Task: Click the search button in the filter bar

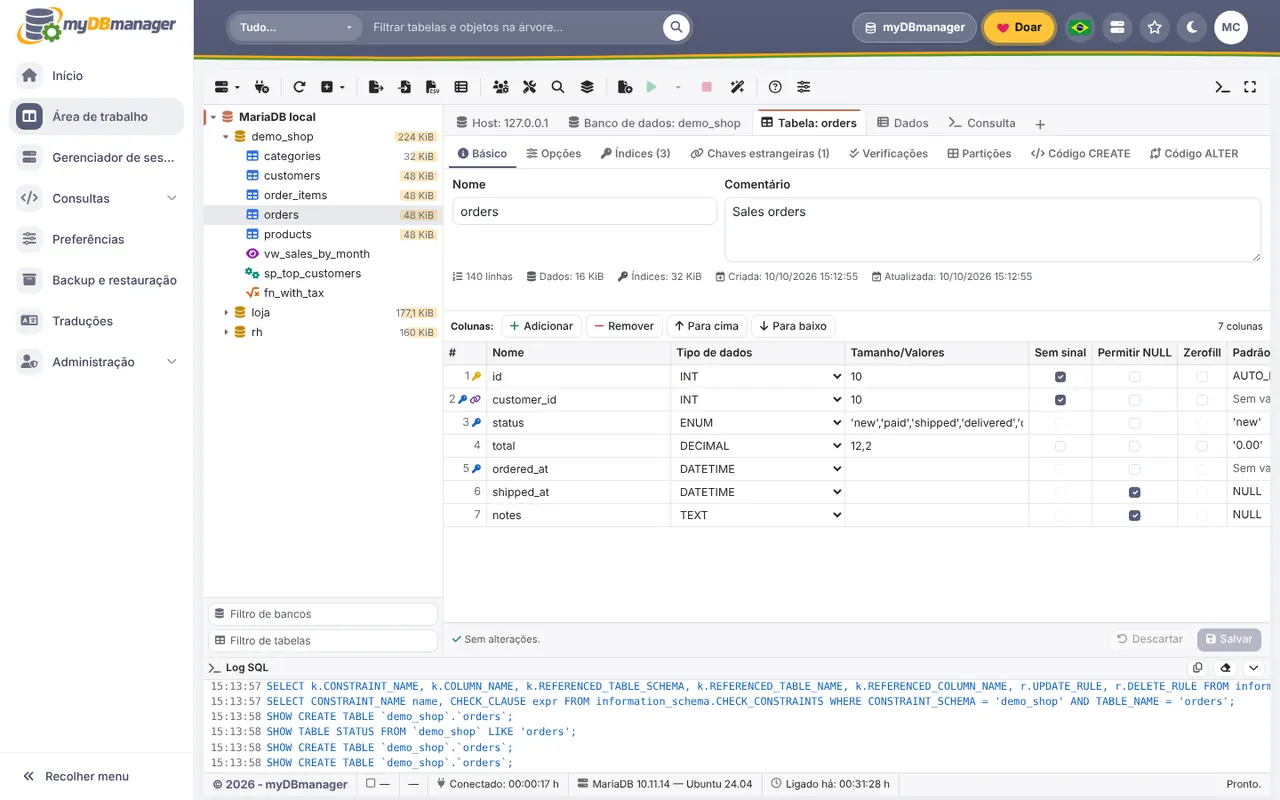Action: point(677,27)
